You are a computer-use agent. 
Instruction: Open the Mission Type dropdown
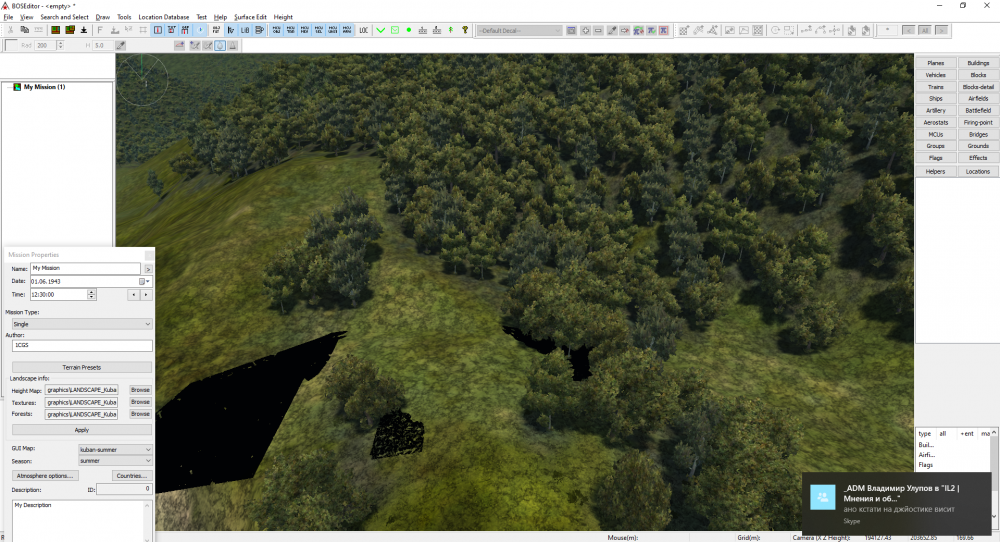[x=82, y=324]
